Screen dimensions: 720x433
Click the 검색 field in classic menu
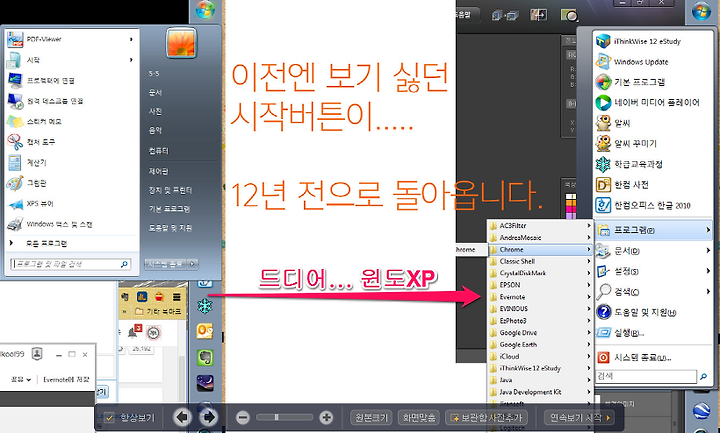[646, 376]
